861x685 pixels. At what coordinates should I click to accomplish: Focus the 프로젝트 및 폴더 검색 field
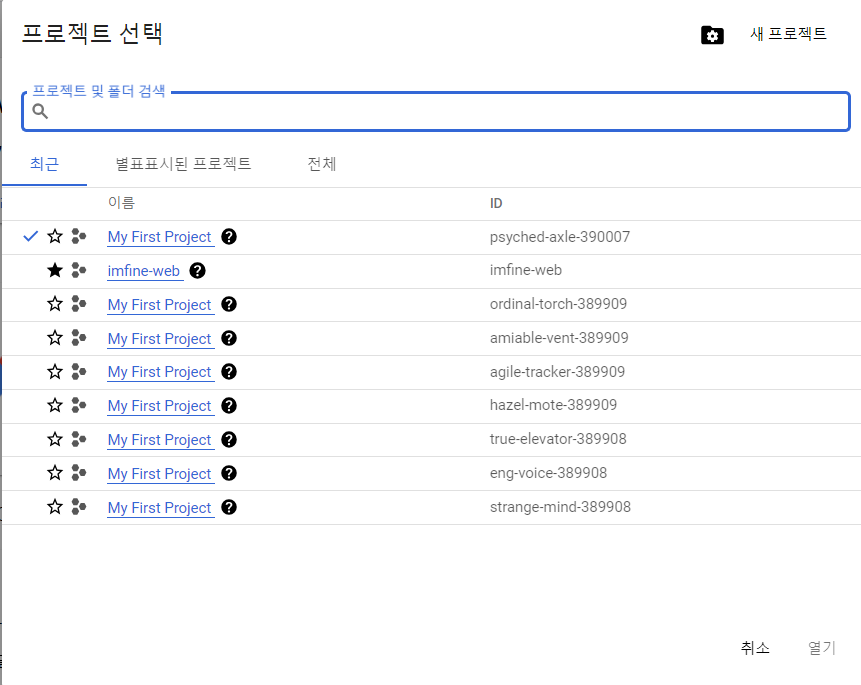(436, 112)
